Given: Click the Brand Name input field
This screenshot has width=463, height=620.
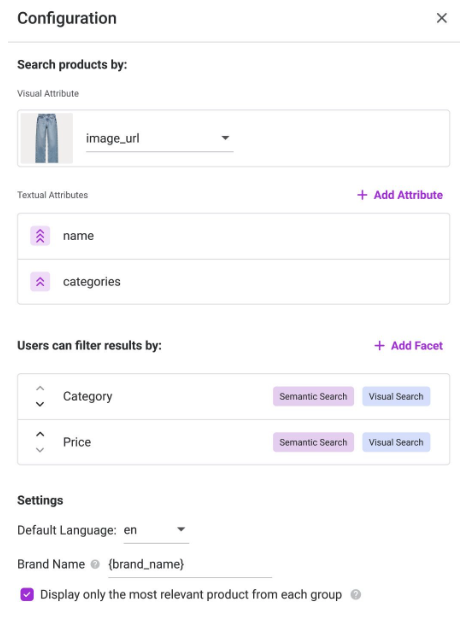Looking at the screenshot, I should pyautogui.click(x=190, y=565).
